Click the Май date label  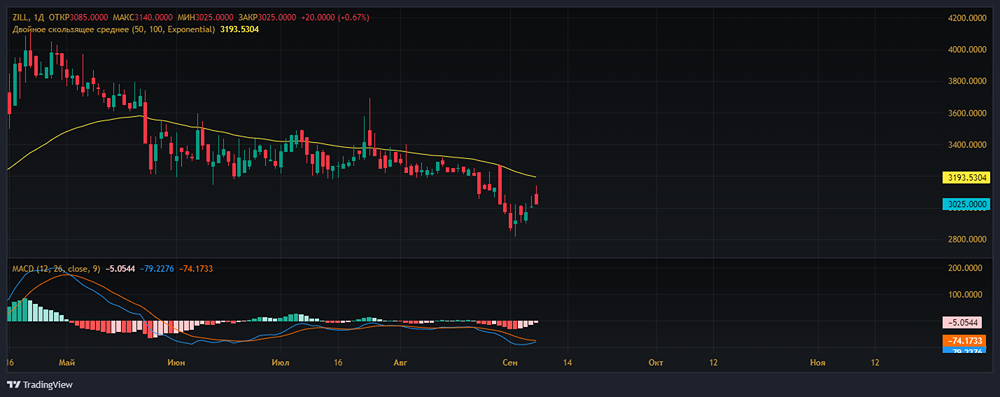pos(67,363)
